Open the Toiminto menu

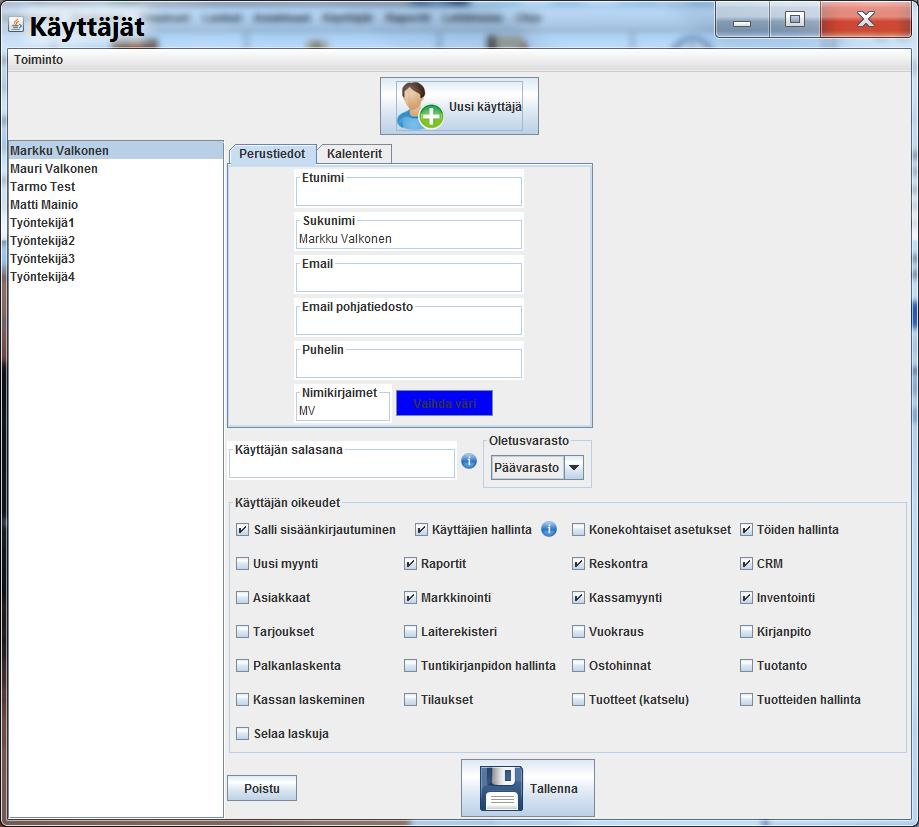[39, 60]
